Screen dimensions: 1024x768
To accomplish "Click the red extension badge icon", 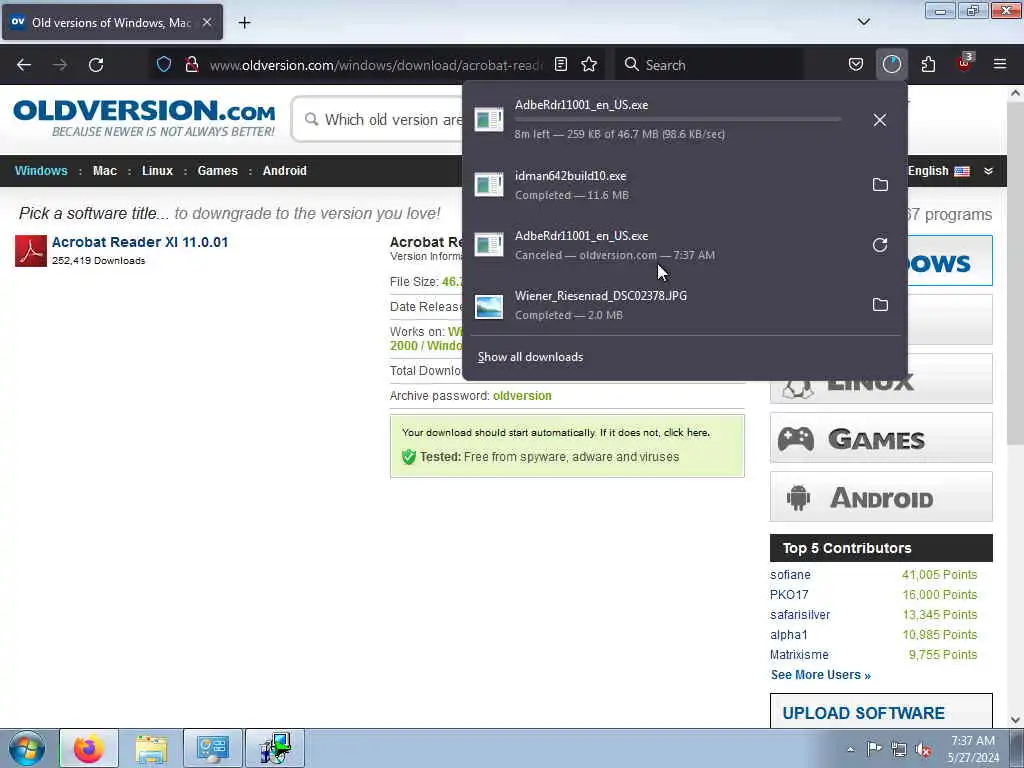I will pyautogui.click(x=965, y=63).
